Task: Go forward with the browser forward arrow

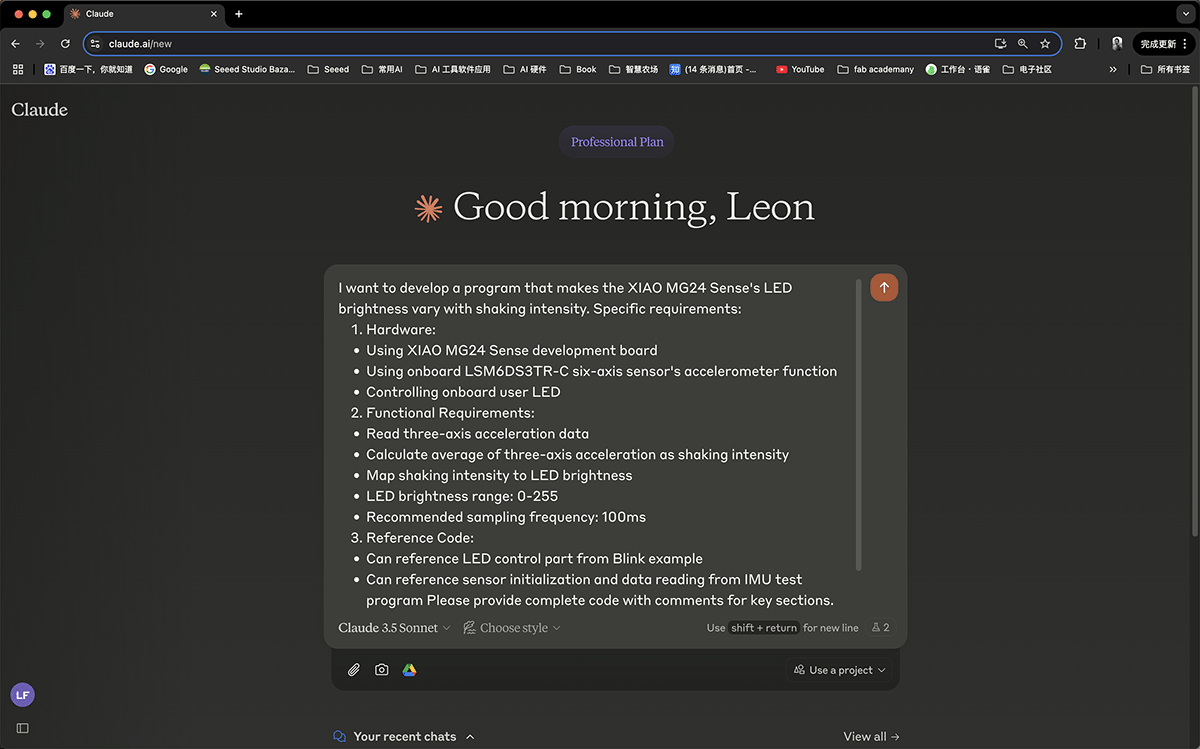Action: [40, 44]
